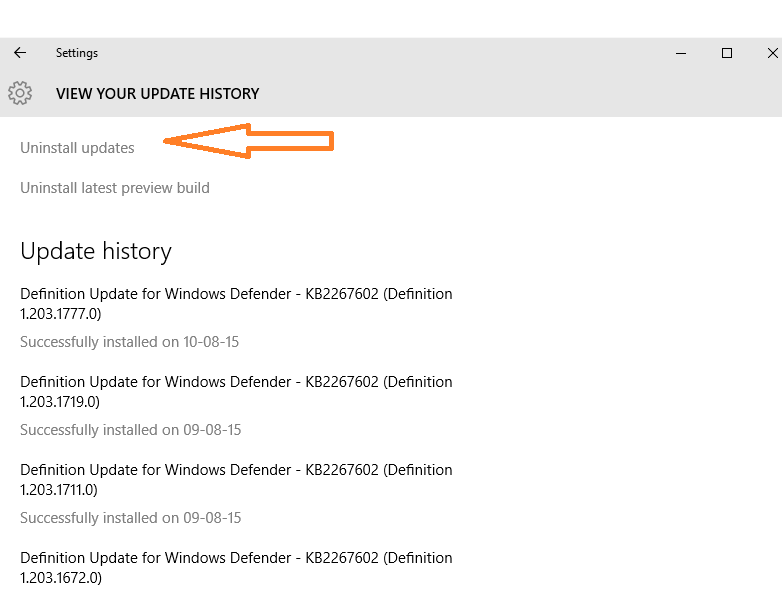The width and height of the screenshot is (782, 589).
Task: Close the Settings window
Action: click(773, 53)
